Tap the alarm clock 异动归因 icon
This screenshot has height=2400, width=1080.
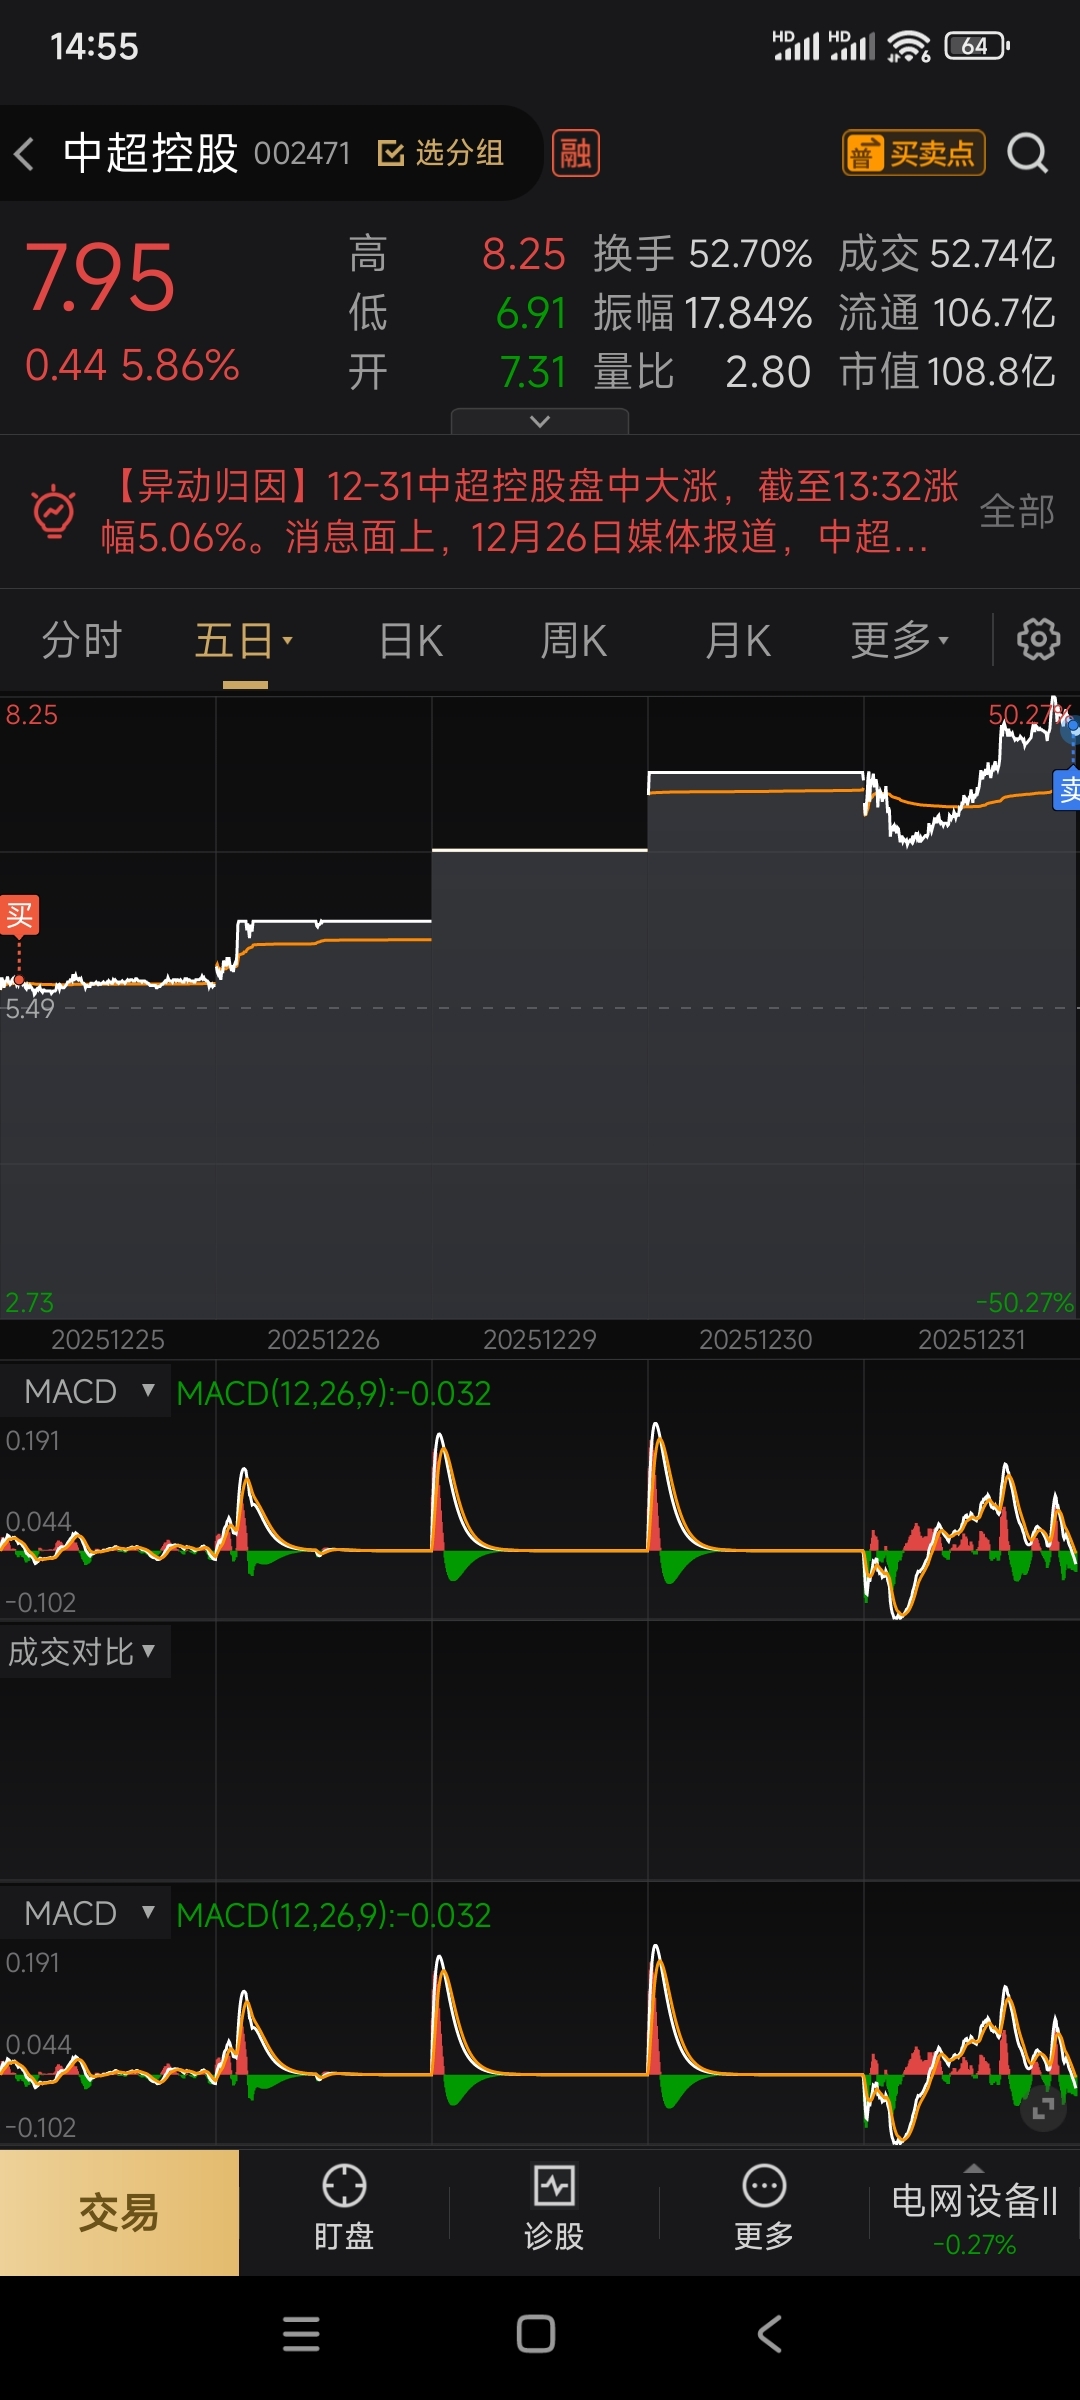pyautogui.click(x=54, y=512)
